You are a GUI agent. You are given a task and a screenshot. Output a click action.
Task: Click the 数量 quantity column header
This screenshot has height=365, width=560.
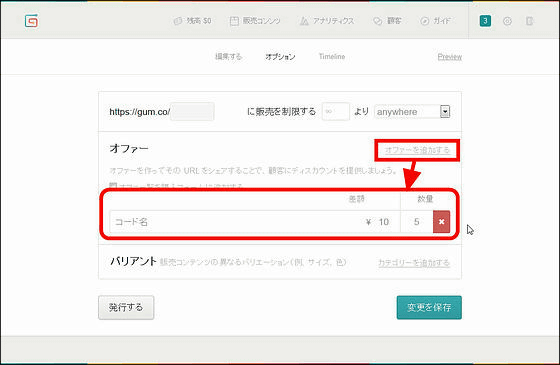(425, 199)
